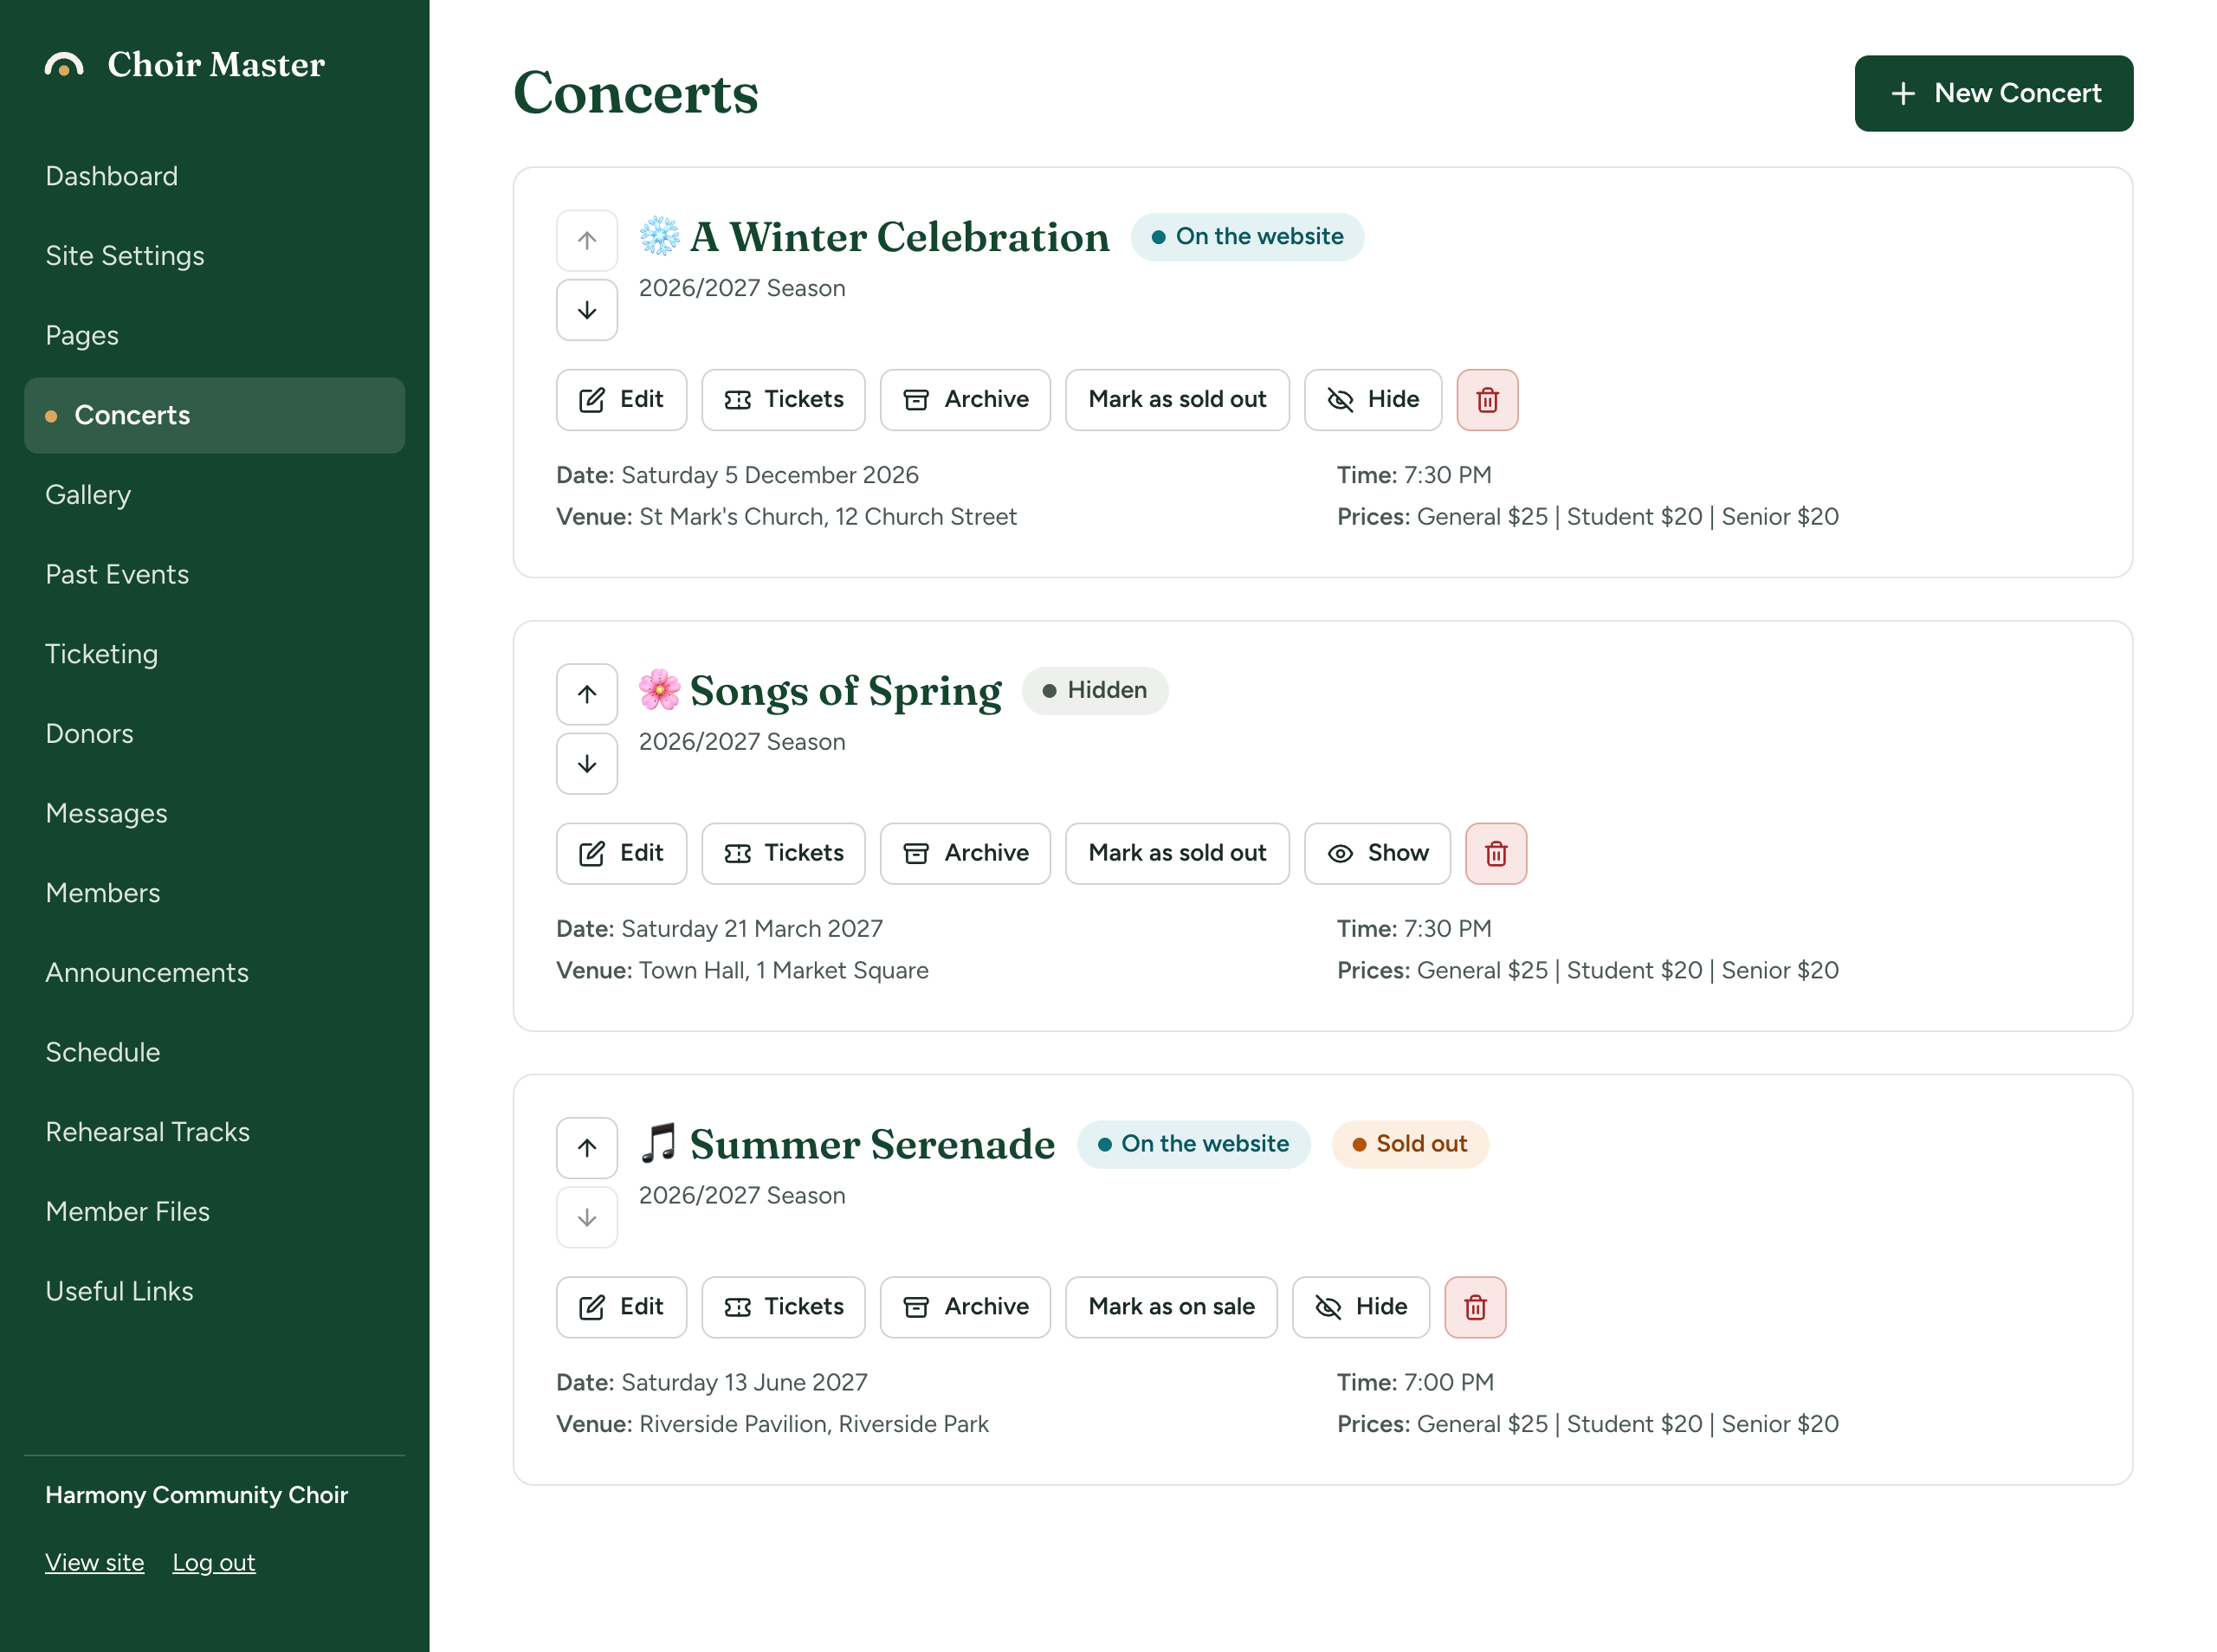
Task: Delete Songs of Spring with trash icon
Action: coord(1496,853)
